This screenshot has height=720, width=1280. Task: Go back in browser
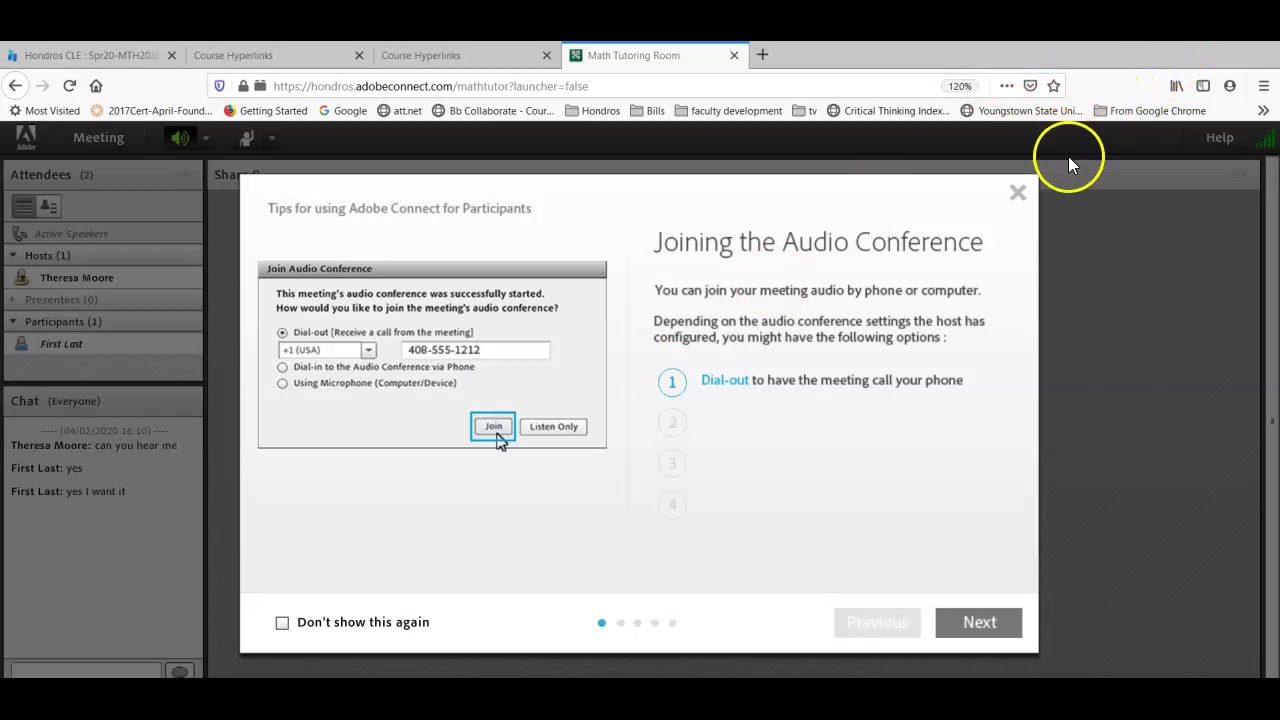tap(15, 86)
